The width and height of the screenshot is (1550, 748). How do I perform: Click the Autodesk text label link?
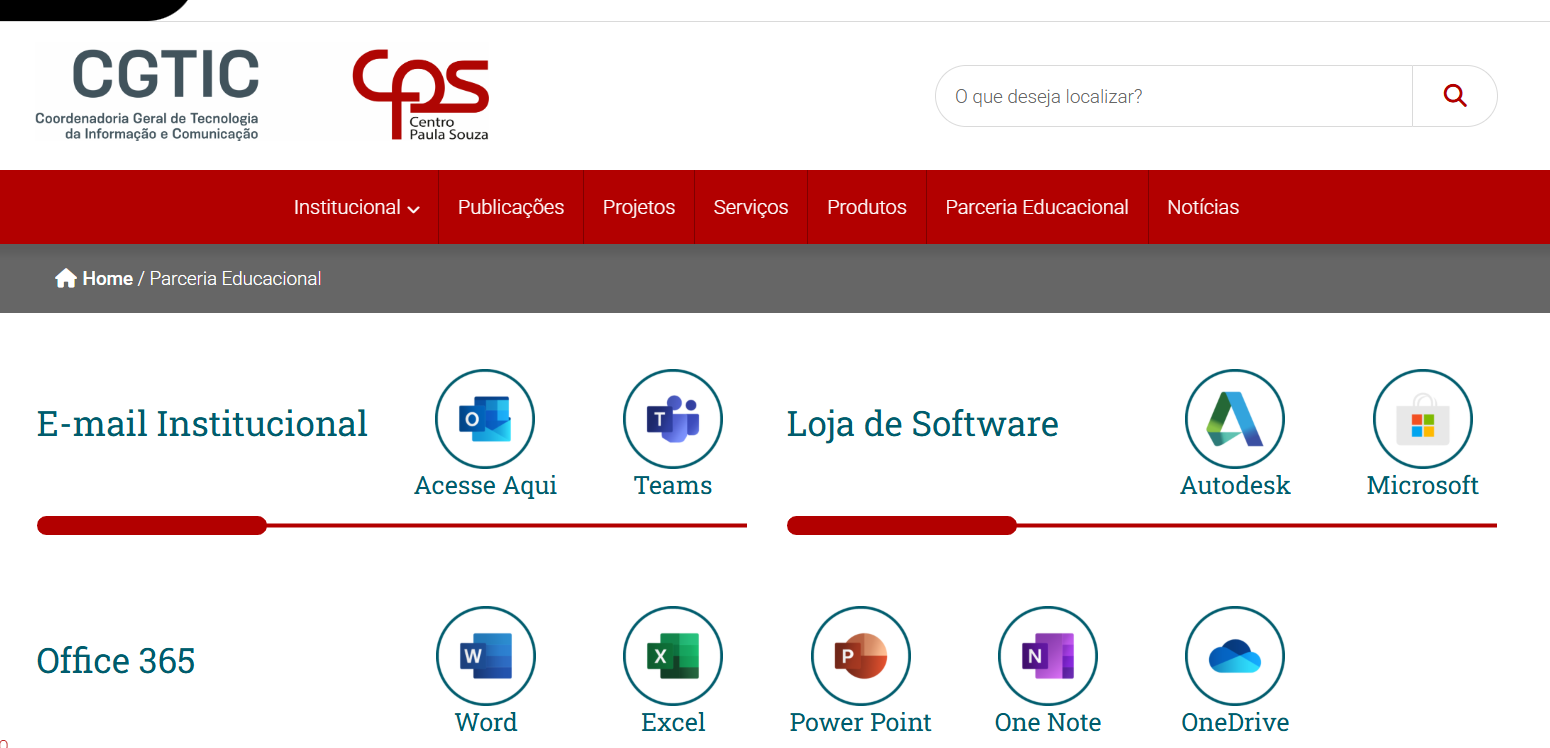click(1235, 486)
